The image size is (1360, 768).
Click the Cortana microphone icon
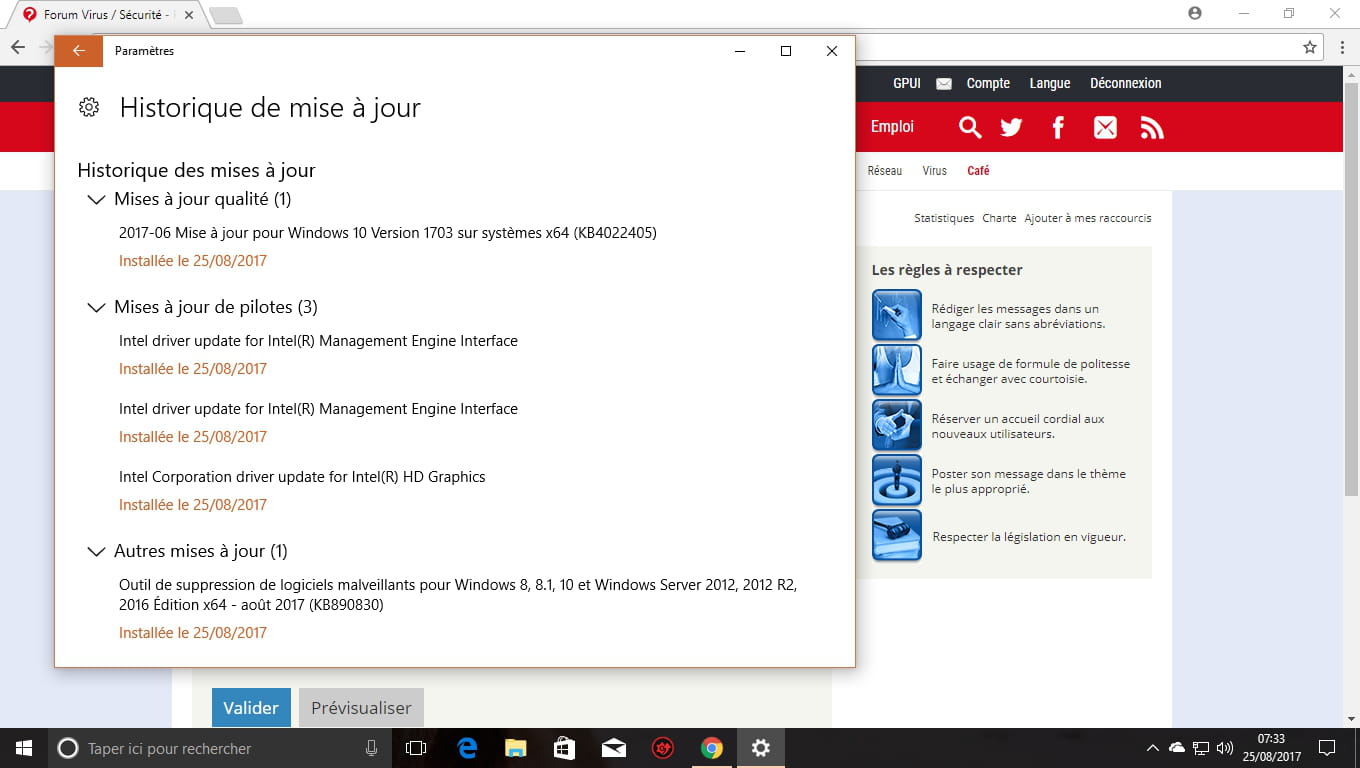(372, 748)
